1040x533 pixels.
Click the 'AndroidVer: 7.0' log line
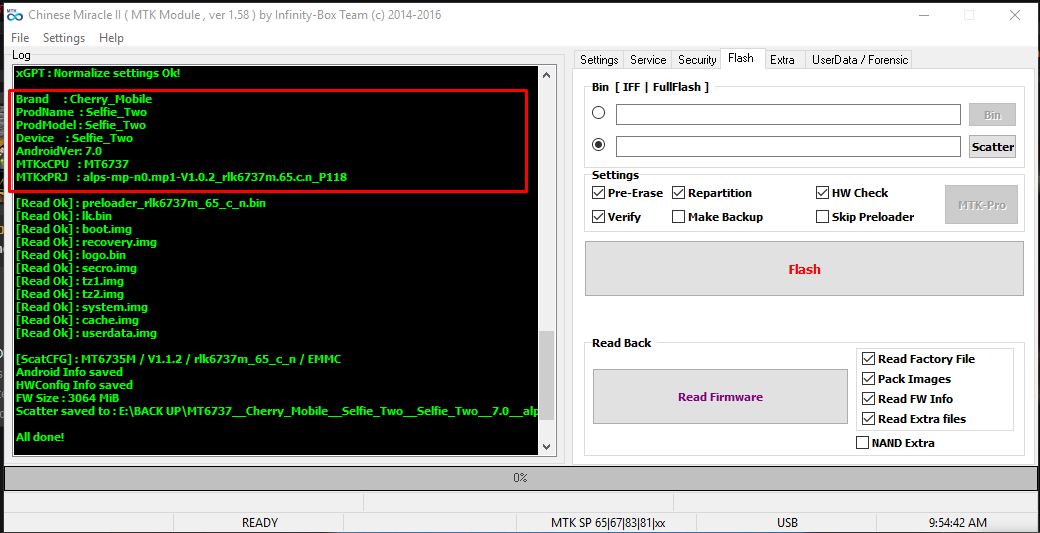pos(59,151)
